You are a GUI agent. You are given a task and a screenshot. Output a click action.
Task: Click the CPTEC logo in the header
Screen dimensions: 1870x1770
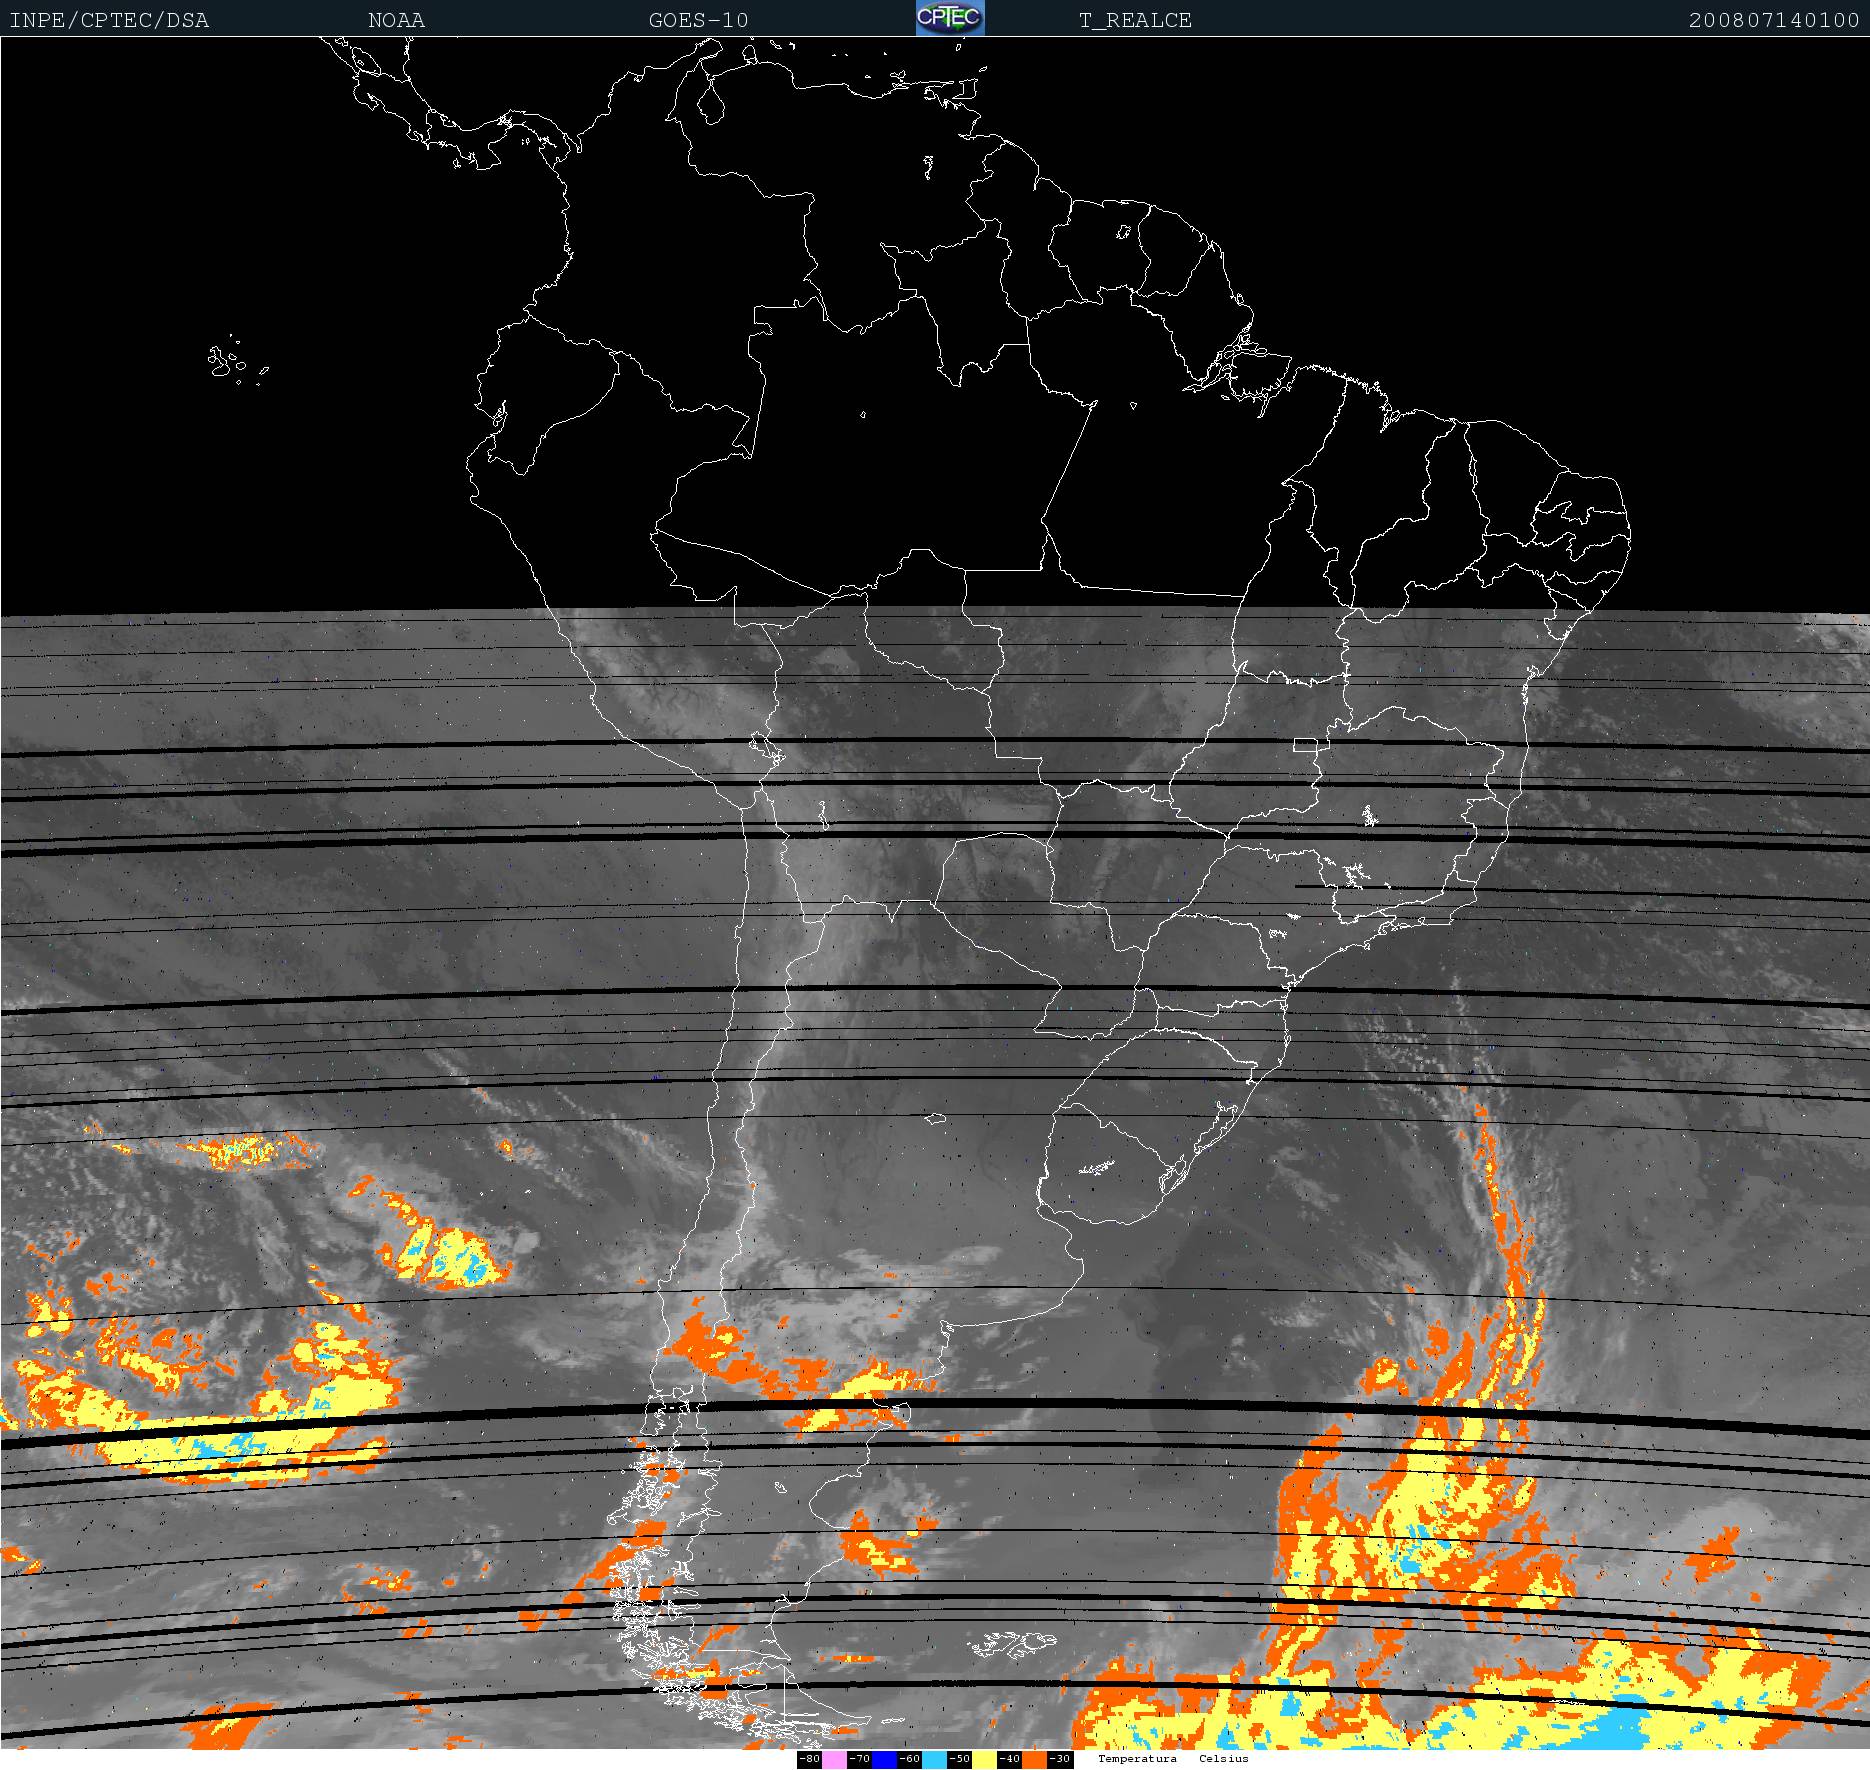click(x=949, y=18)
